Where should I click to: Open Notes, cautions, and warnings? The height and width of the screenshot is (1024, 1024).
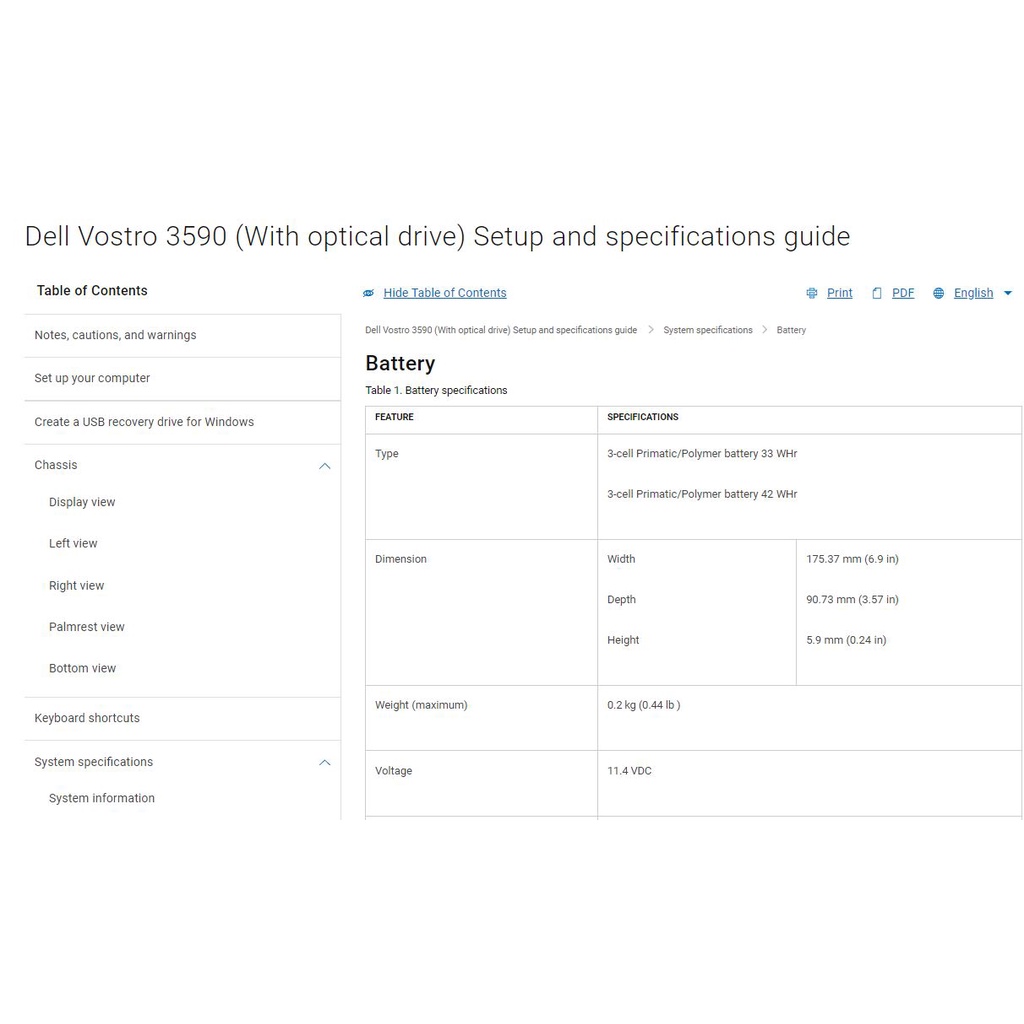point(115,335)
